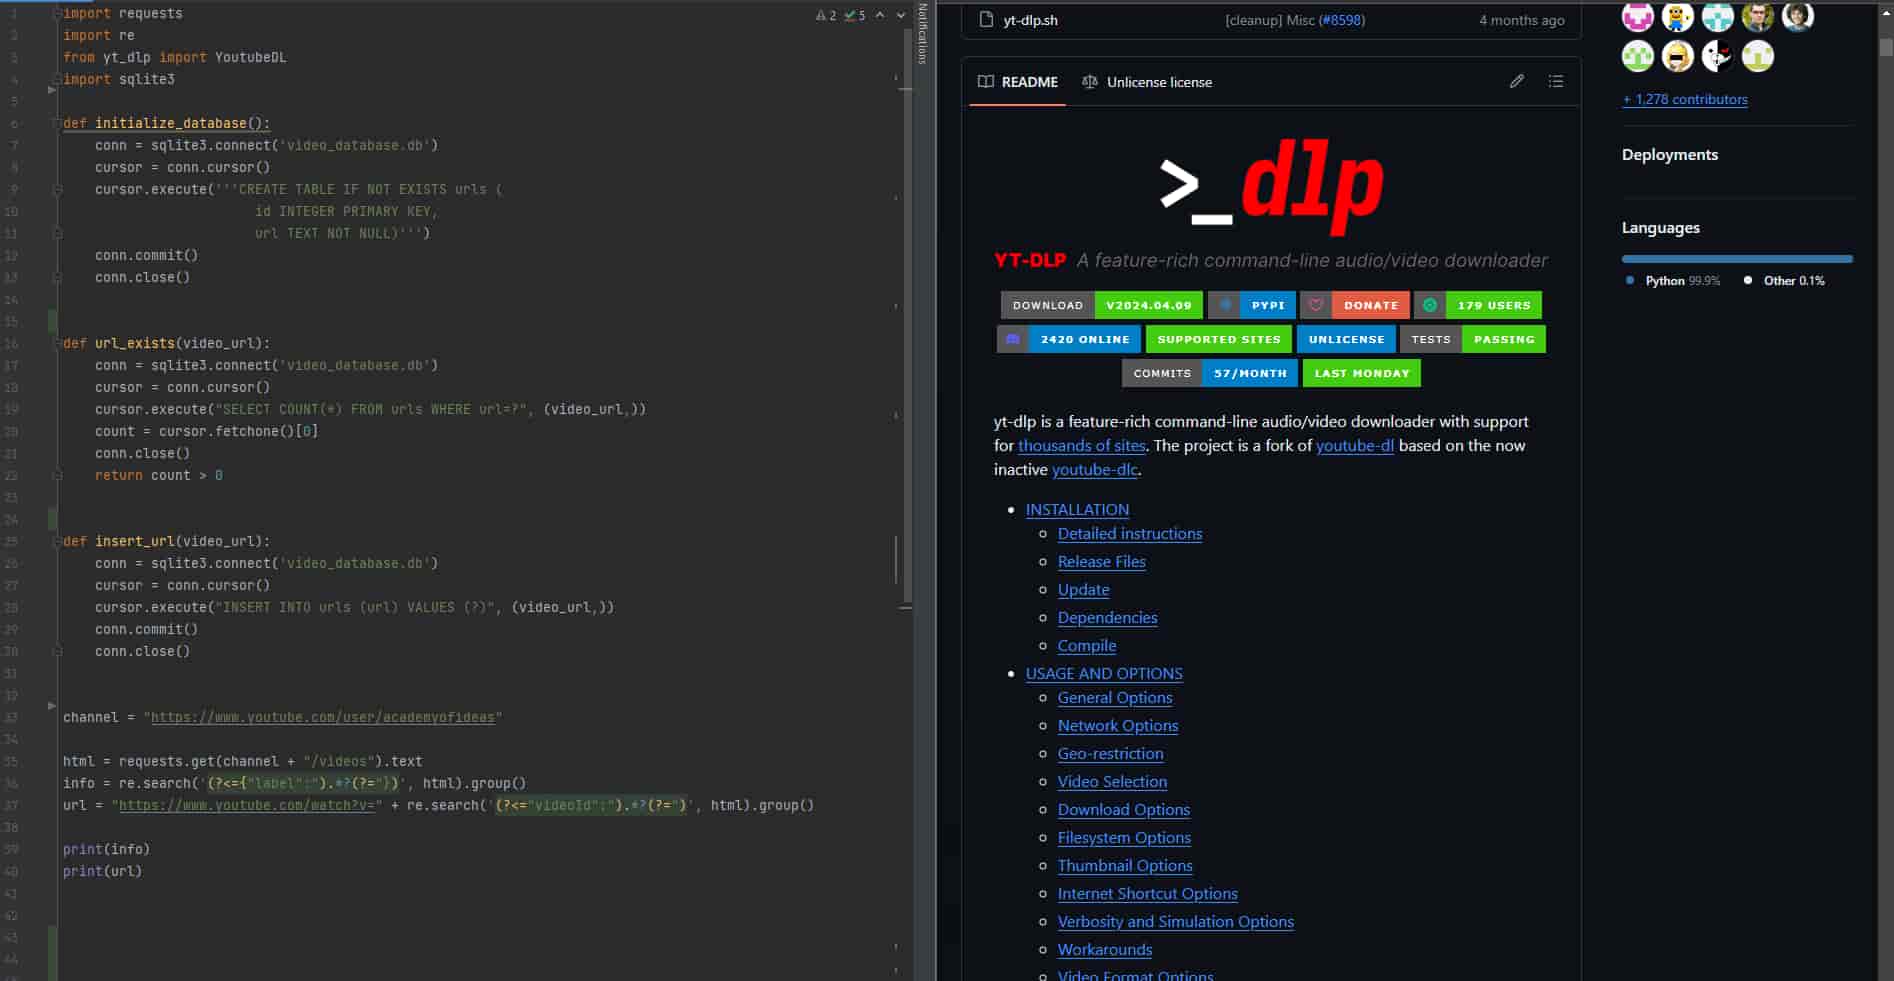This screenshot has width=1894, height=981.
Task: Open the weak warnings checkmark indicator showing 5
Action: click(855, 15)
